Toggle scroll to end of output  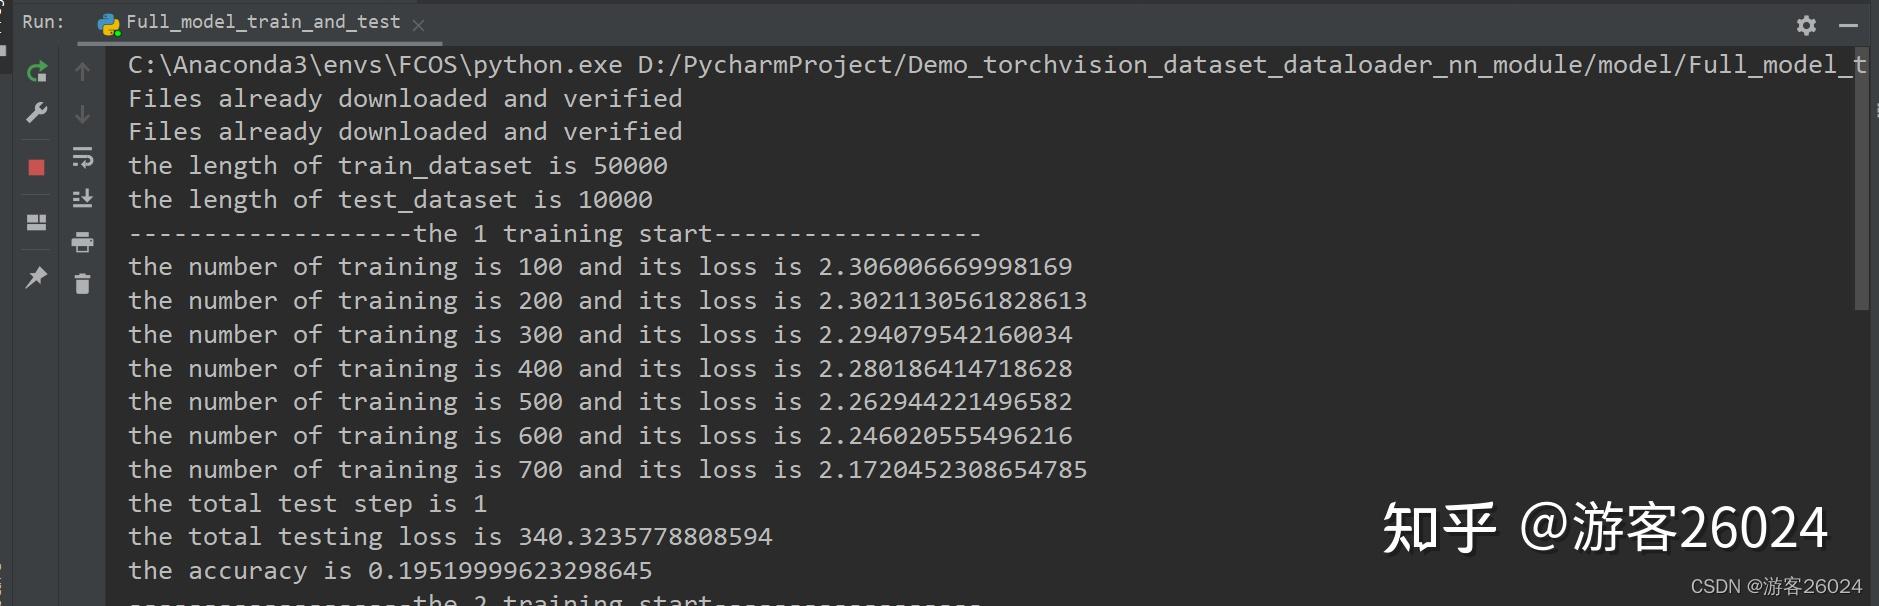click(83, 199)
